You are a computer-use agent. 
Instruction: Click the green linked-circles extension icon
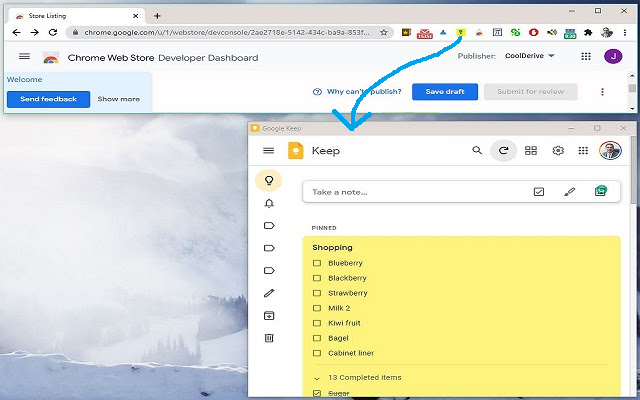tap(515, 32)
